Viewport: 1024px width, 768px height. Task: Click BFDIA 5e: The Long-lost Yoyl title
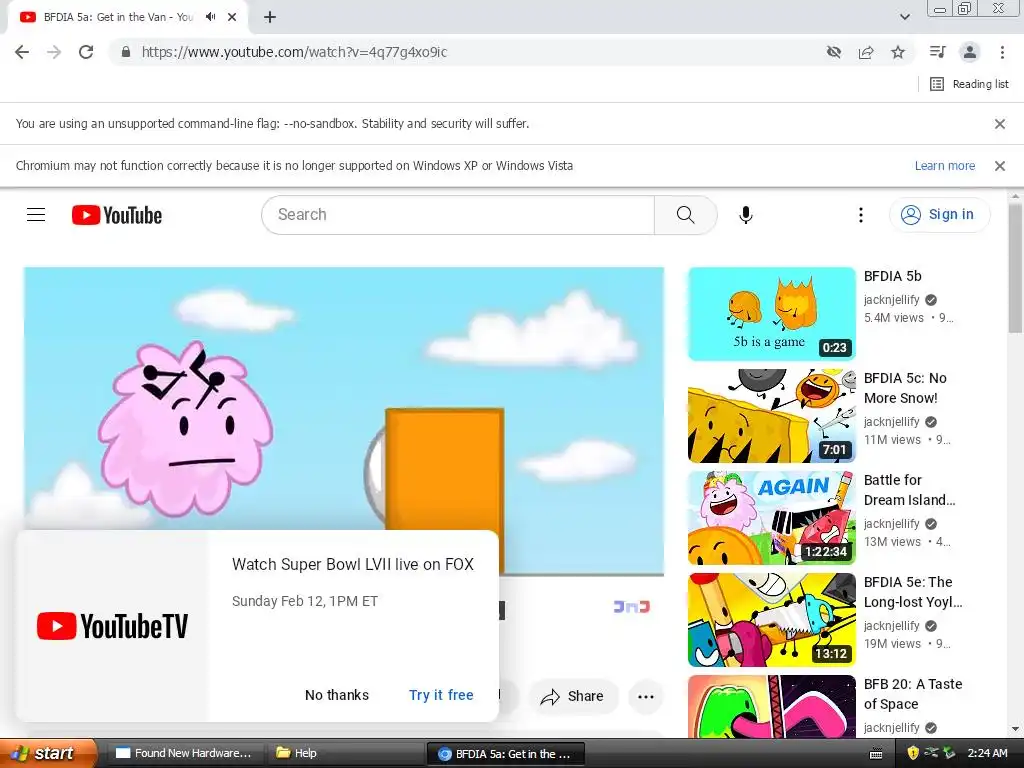click(913, 592)
